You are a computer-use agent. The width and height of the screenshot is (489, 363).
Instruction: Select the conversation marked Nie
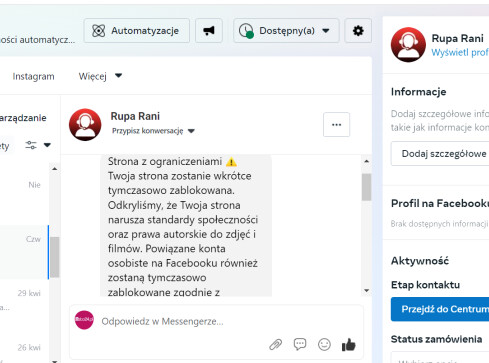click(x=24, y=198)
